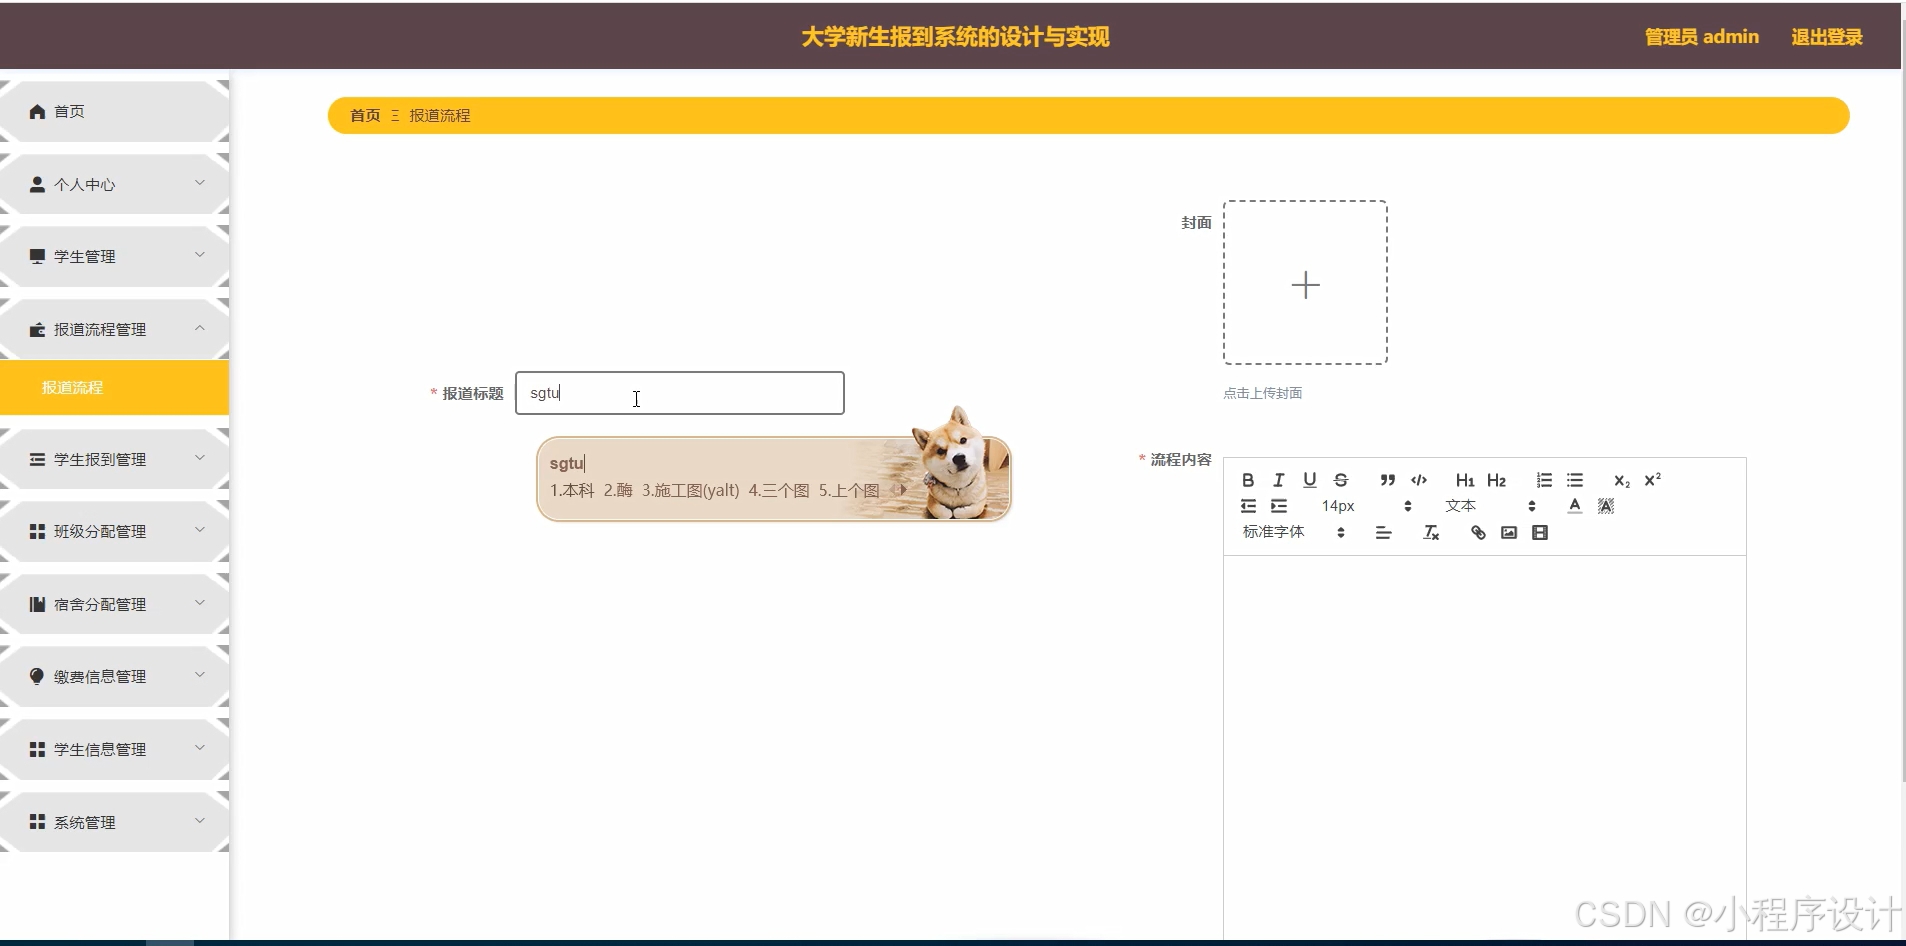Click the lightbulb icon beside 缴费信息管理
This screenshot has height=946, width=1906.
(x=37, y=676)
